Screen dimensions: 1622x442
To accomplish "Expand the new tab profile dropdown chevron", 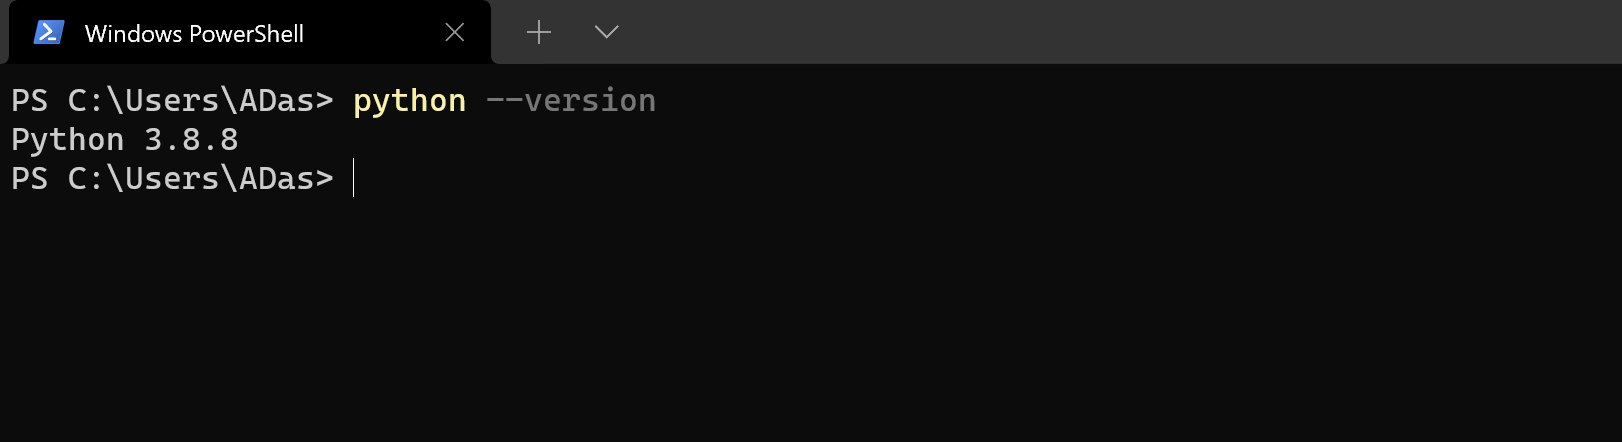I will (606, 33).
